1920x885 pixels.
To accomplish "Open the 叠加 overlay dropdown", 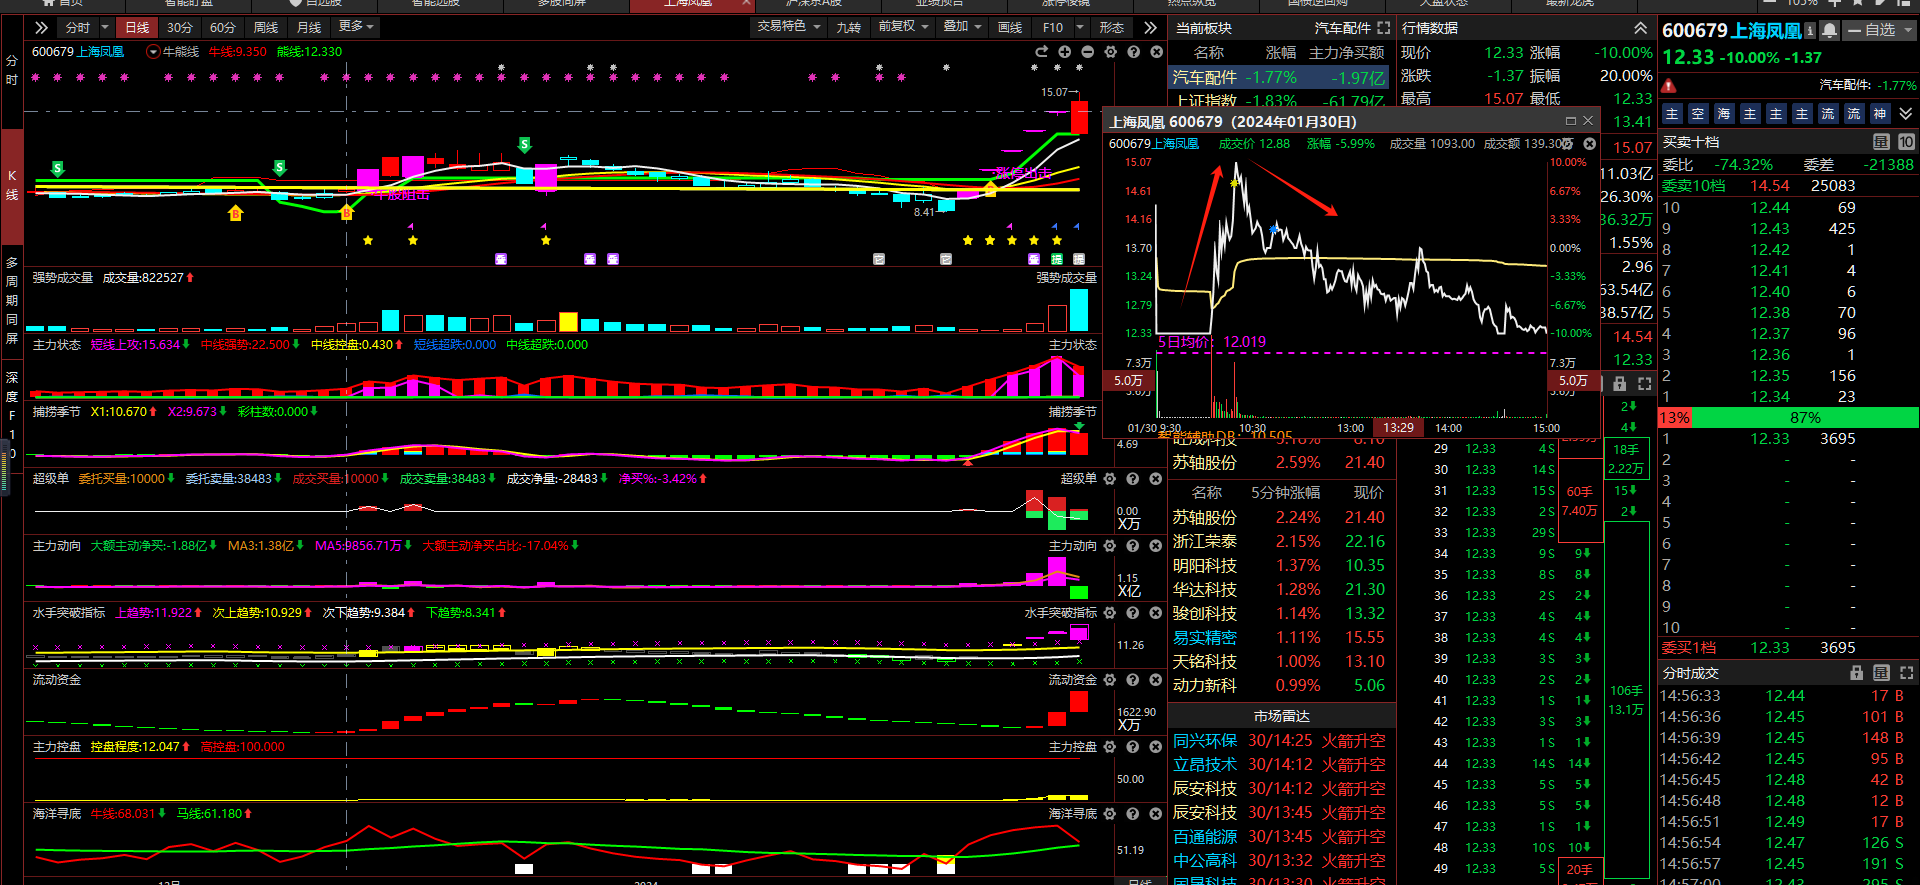I will 962,26.
